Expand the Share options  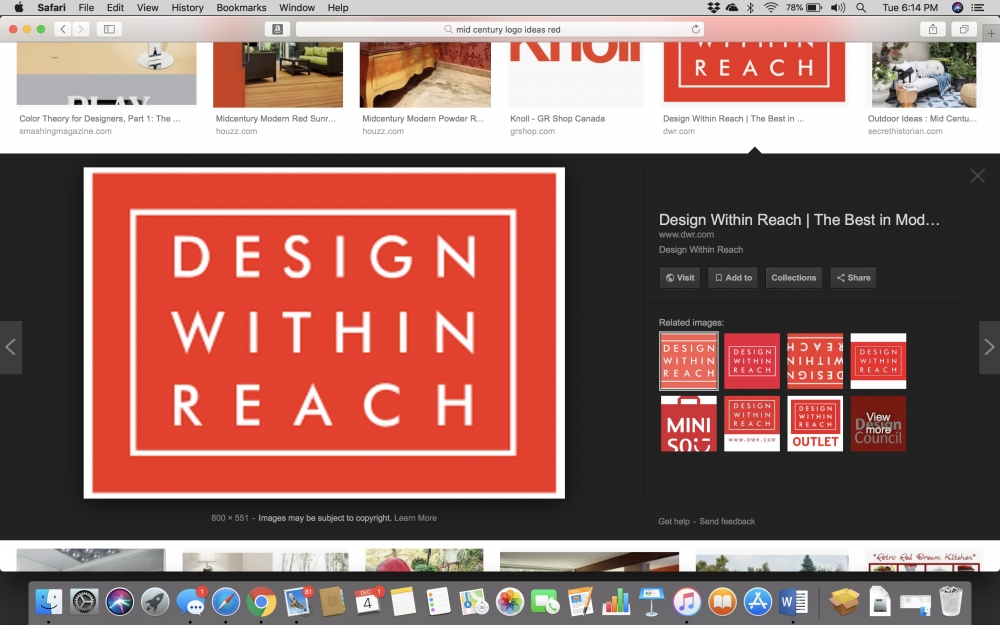[x=853, y=278]
